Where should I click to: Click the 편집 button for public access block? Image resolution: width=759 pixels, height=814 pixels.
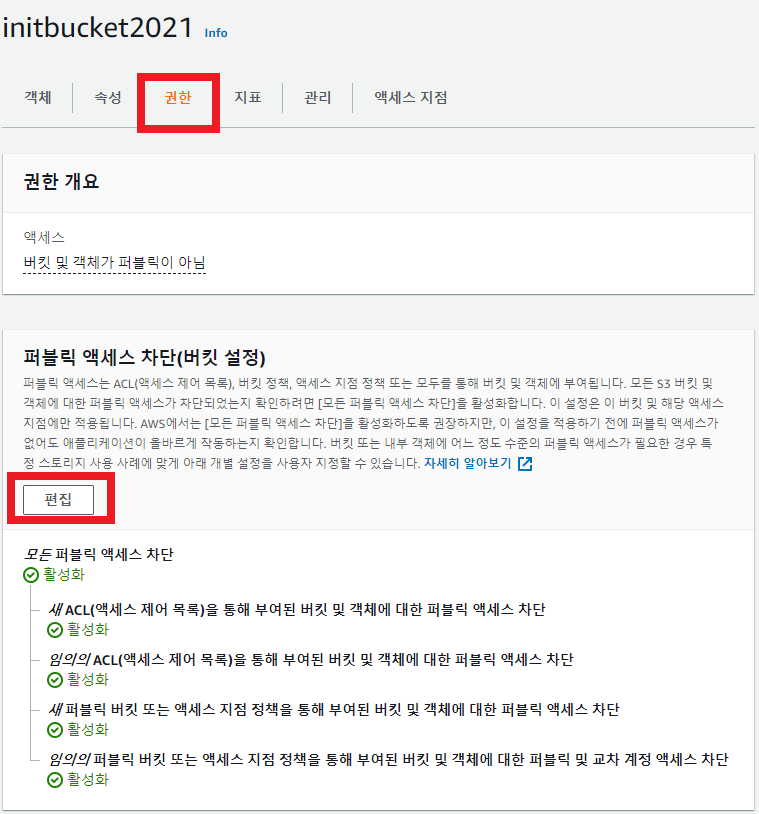point(58,499)
